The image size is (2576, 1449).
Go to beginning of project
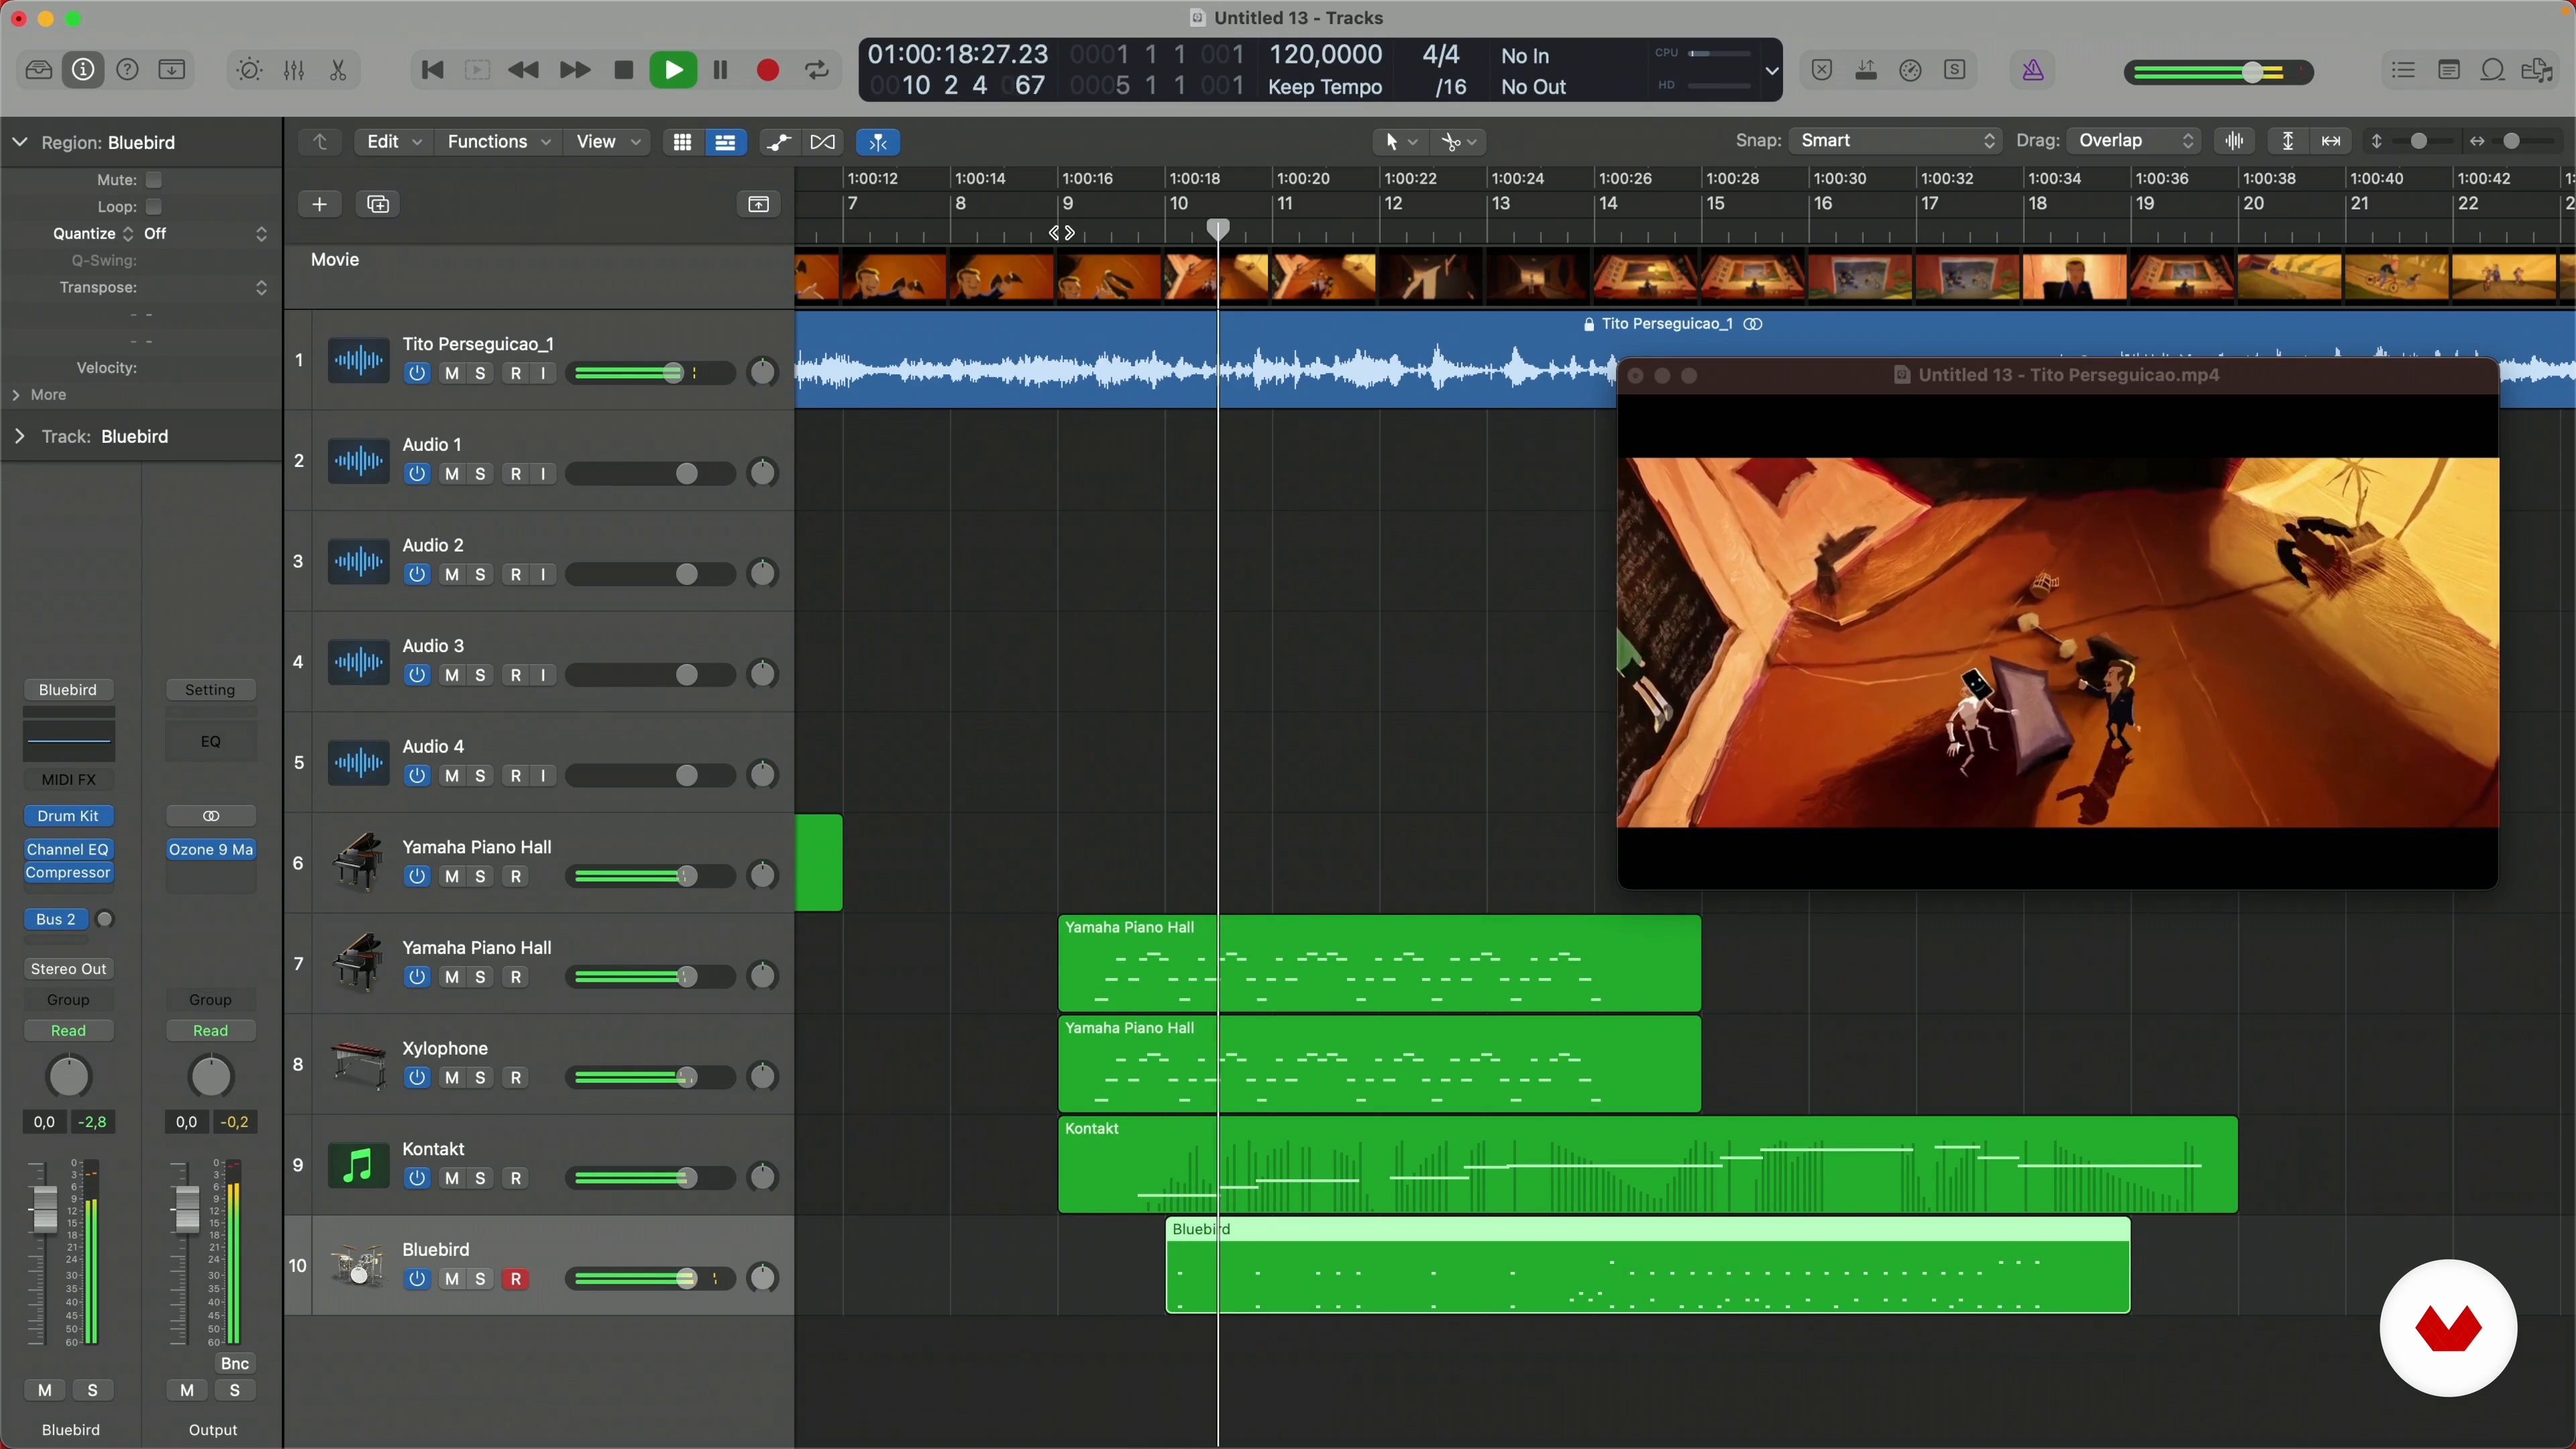[x=432, y=70]
